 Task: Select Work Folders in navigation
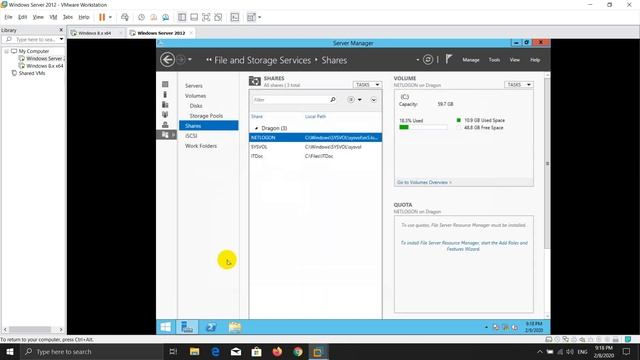[x=201, y=146]
